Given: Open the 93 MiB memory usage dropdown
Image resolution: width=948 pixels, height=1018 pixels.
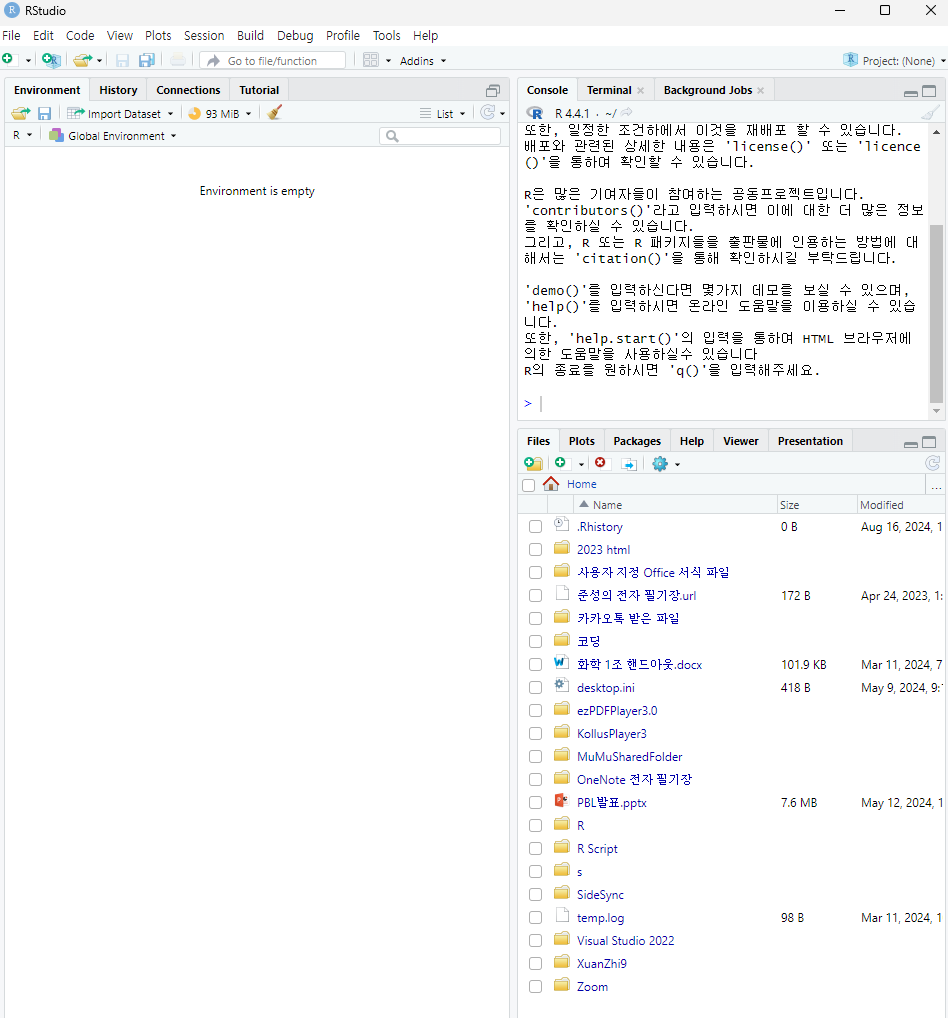Looking at the screenshot, I should pos(219,114).
